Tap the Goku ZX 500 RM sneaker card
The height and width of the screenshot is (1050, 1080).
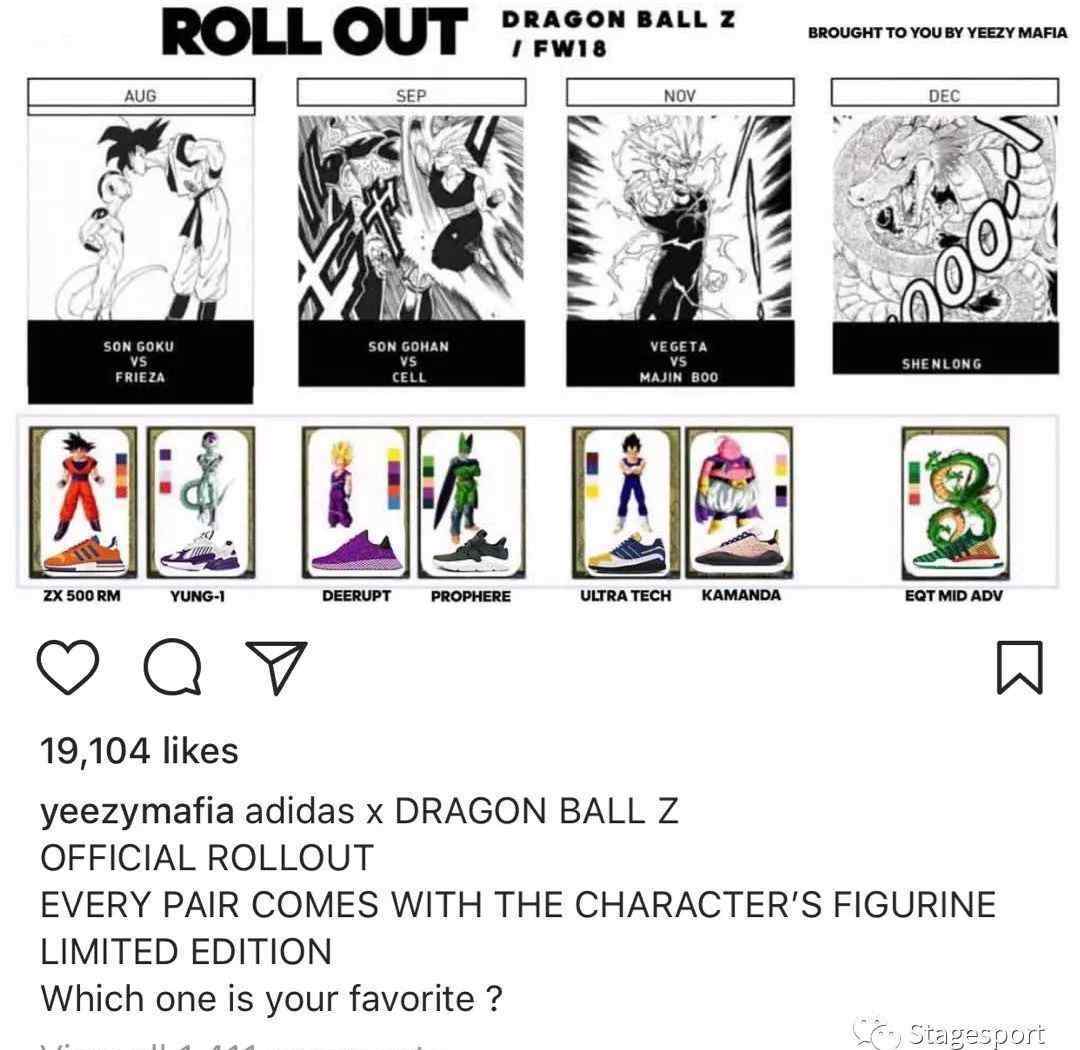[83, 502]
